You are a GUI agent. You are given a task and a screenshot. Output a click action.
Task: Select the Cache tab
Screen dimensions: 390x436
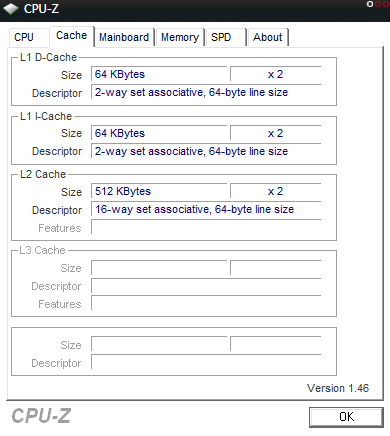coord(72,36)
